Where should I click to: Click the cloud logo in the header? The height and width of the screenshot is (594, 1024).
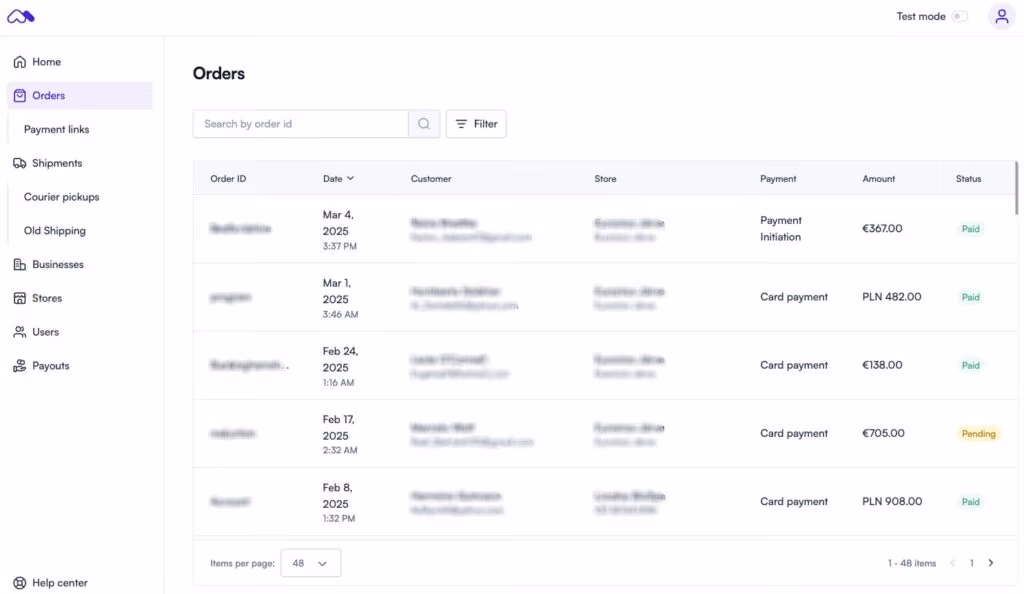21,16
